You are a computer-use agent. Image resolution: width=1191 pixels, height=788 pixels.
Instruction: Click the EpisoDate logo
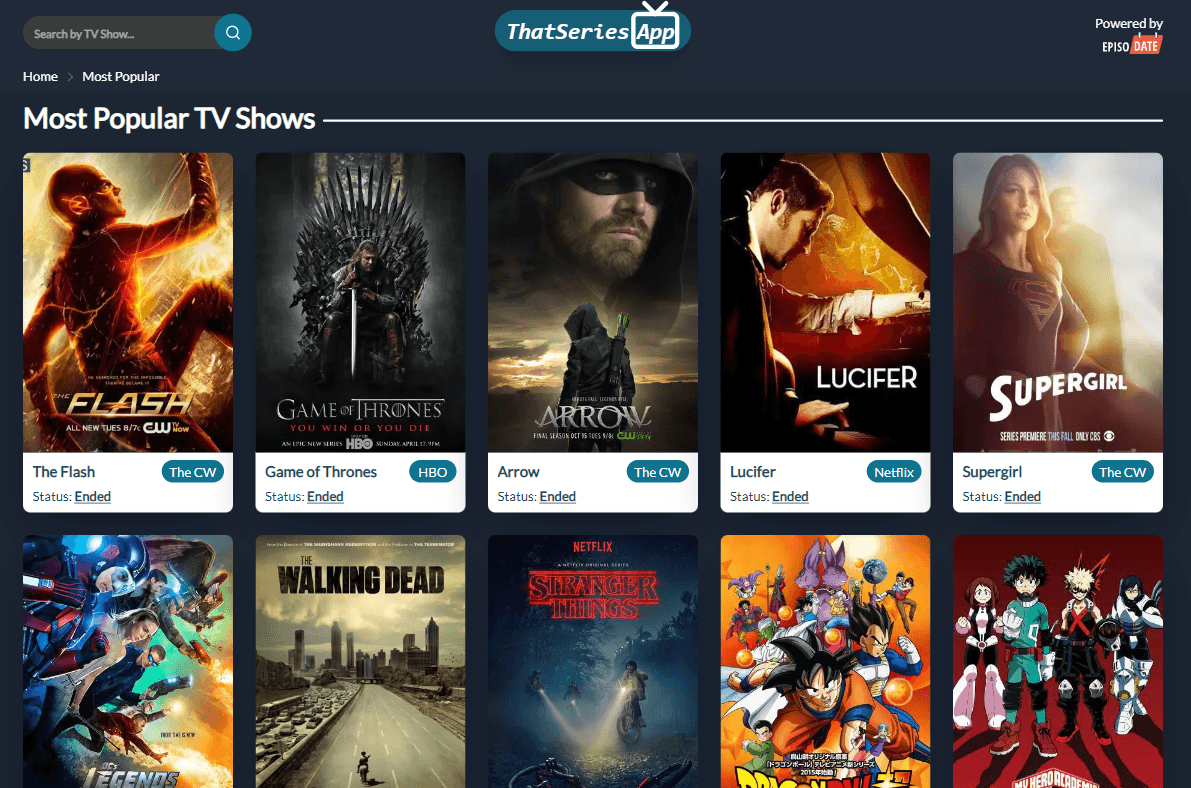tap(1131, 45)
